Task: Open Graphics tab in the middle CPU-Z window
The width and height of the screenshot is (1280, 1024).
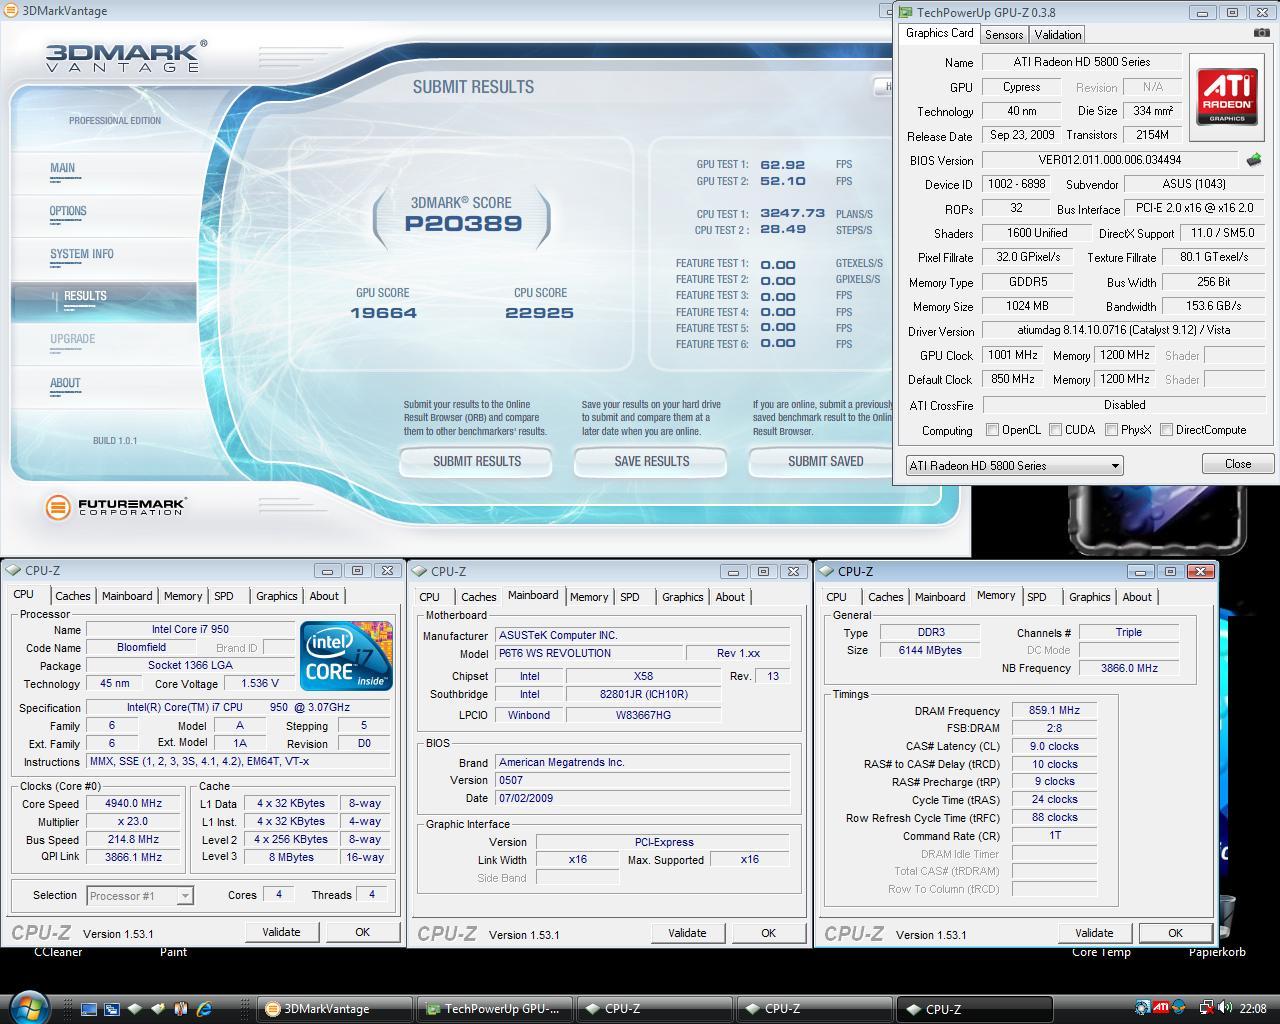Action: pos(683,597)
